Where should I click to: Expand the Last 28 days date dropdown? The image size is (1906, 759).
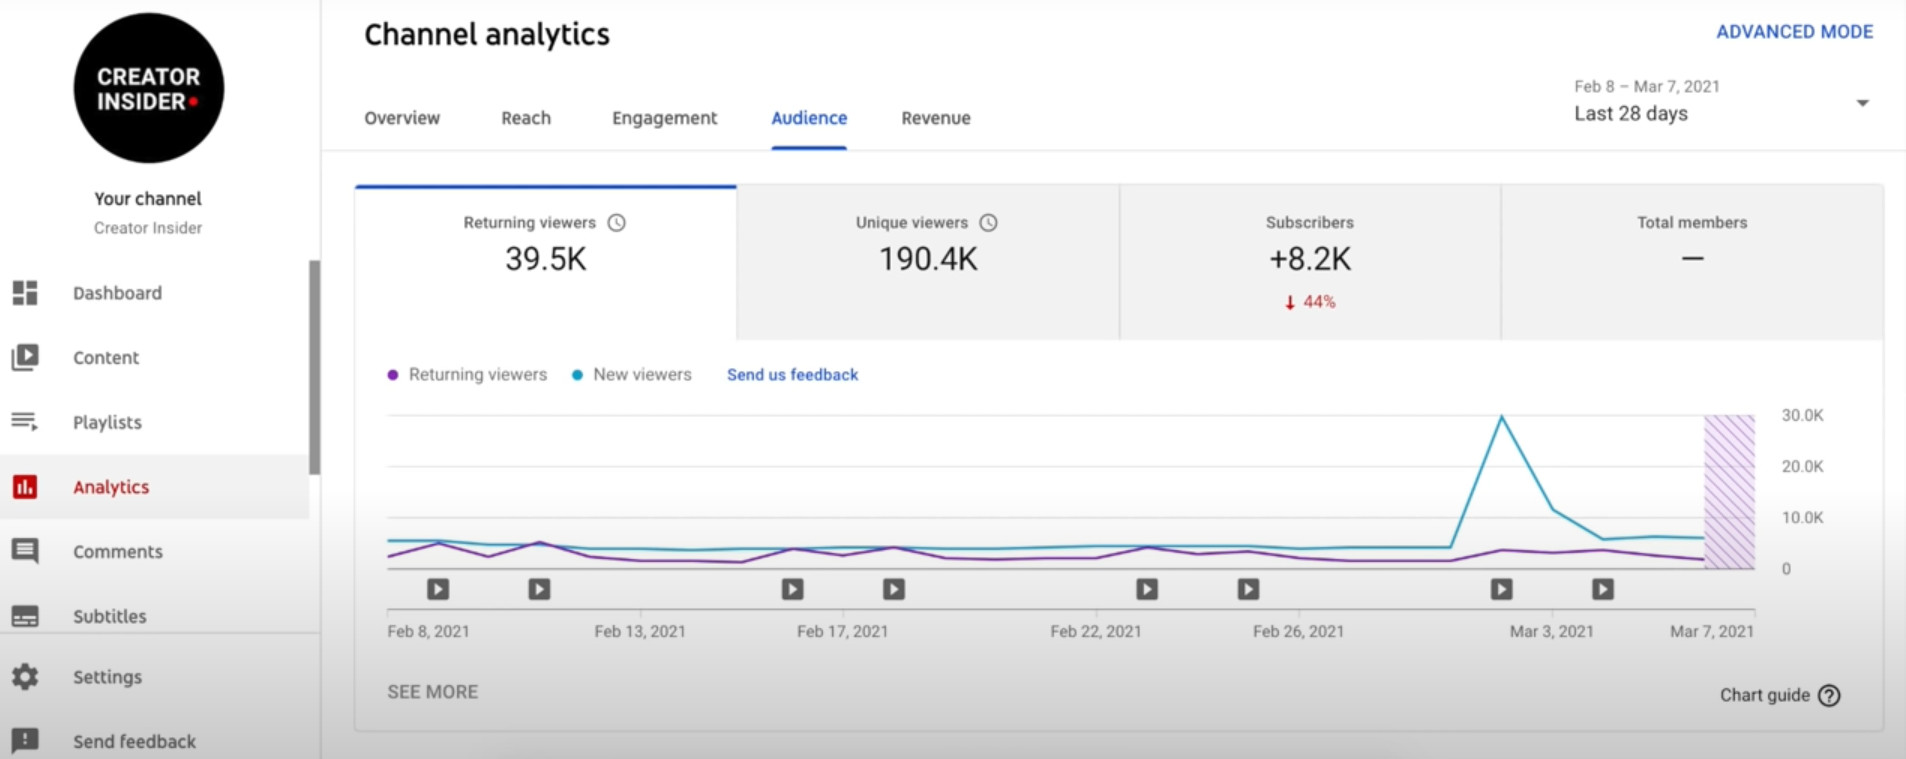(x=1862, y=103)
